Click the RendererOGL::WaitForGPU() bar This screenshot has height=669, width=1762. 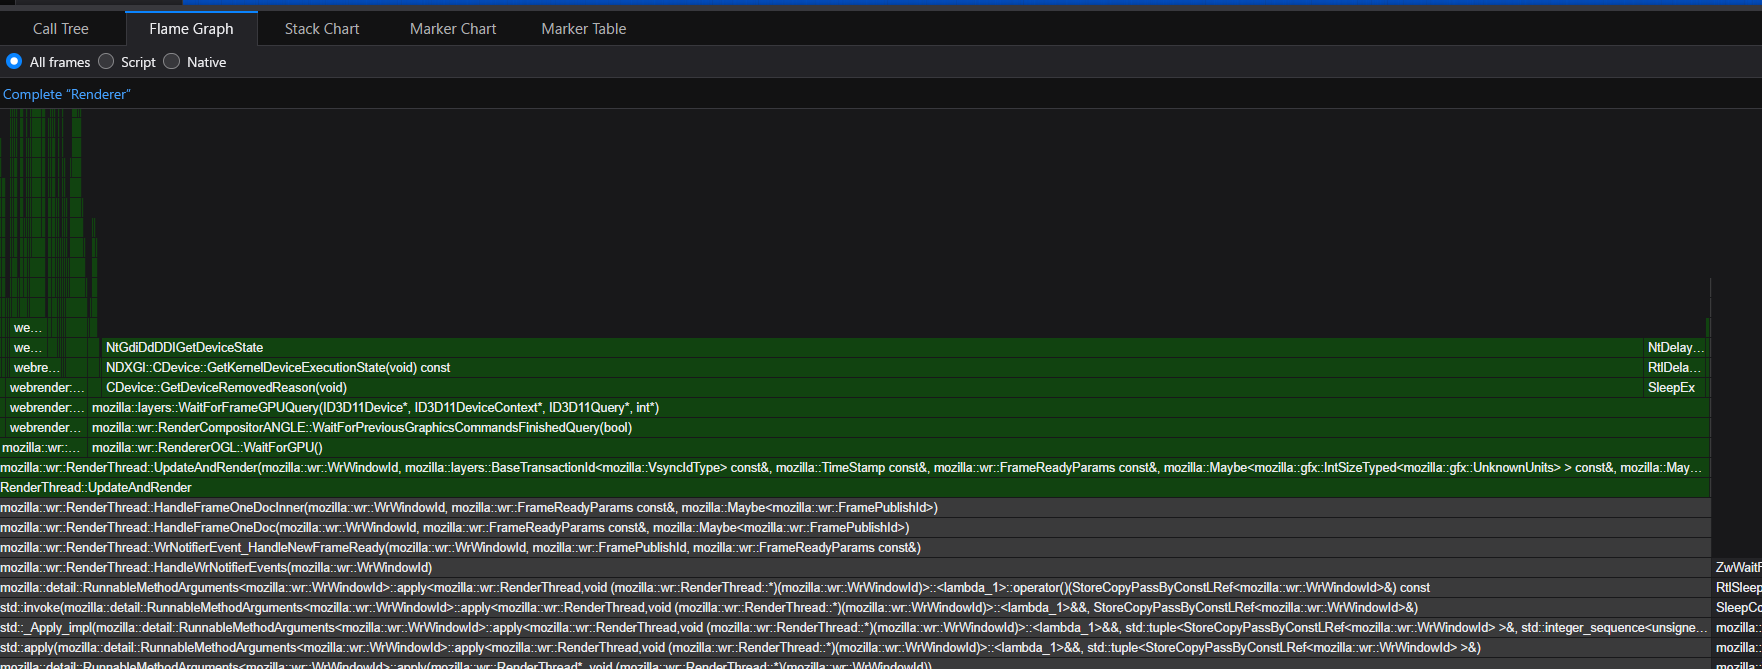(207, 448)
